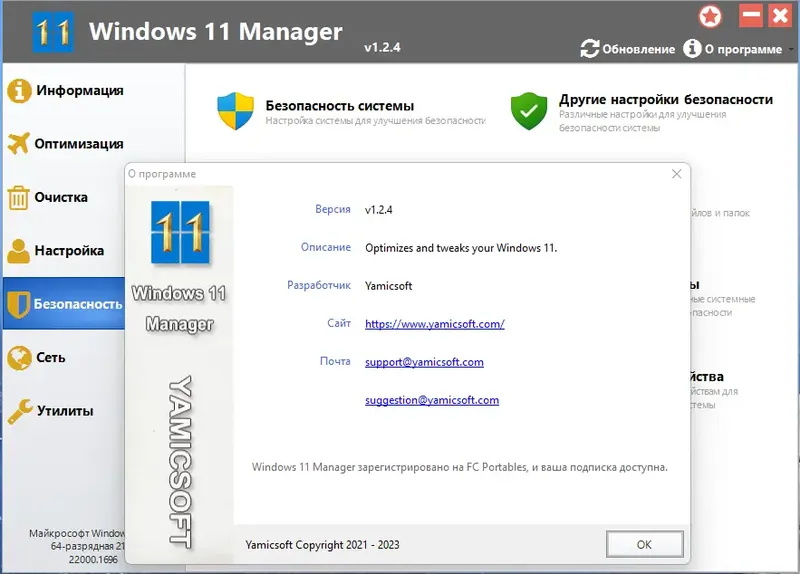Minimize the Windows 11 Manager window
Screen dimensions: 800x574
pos(751,16)
